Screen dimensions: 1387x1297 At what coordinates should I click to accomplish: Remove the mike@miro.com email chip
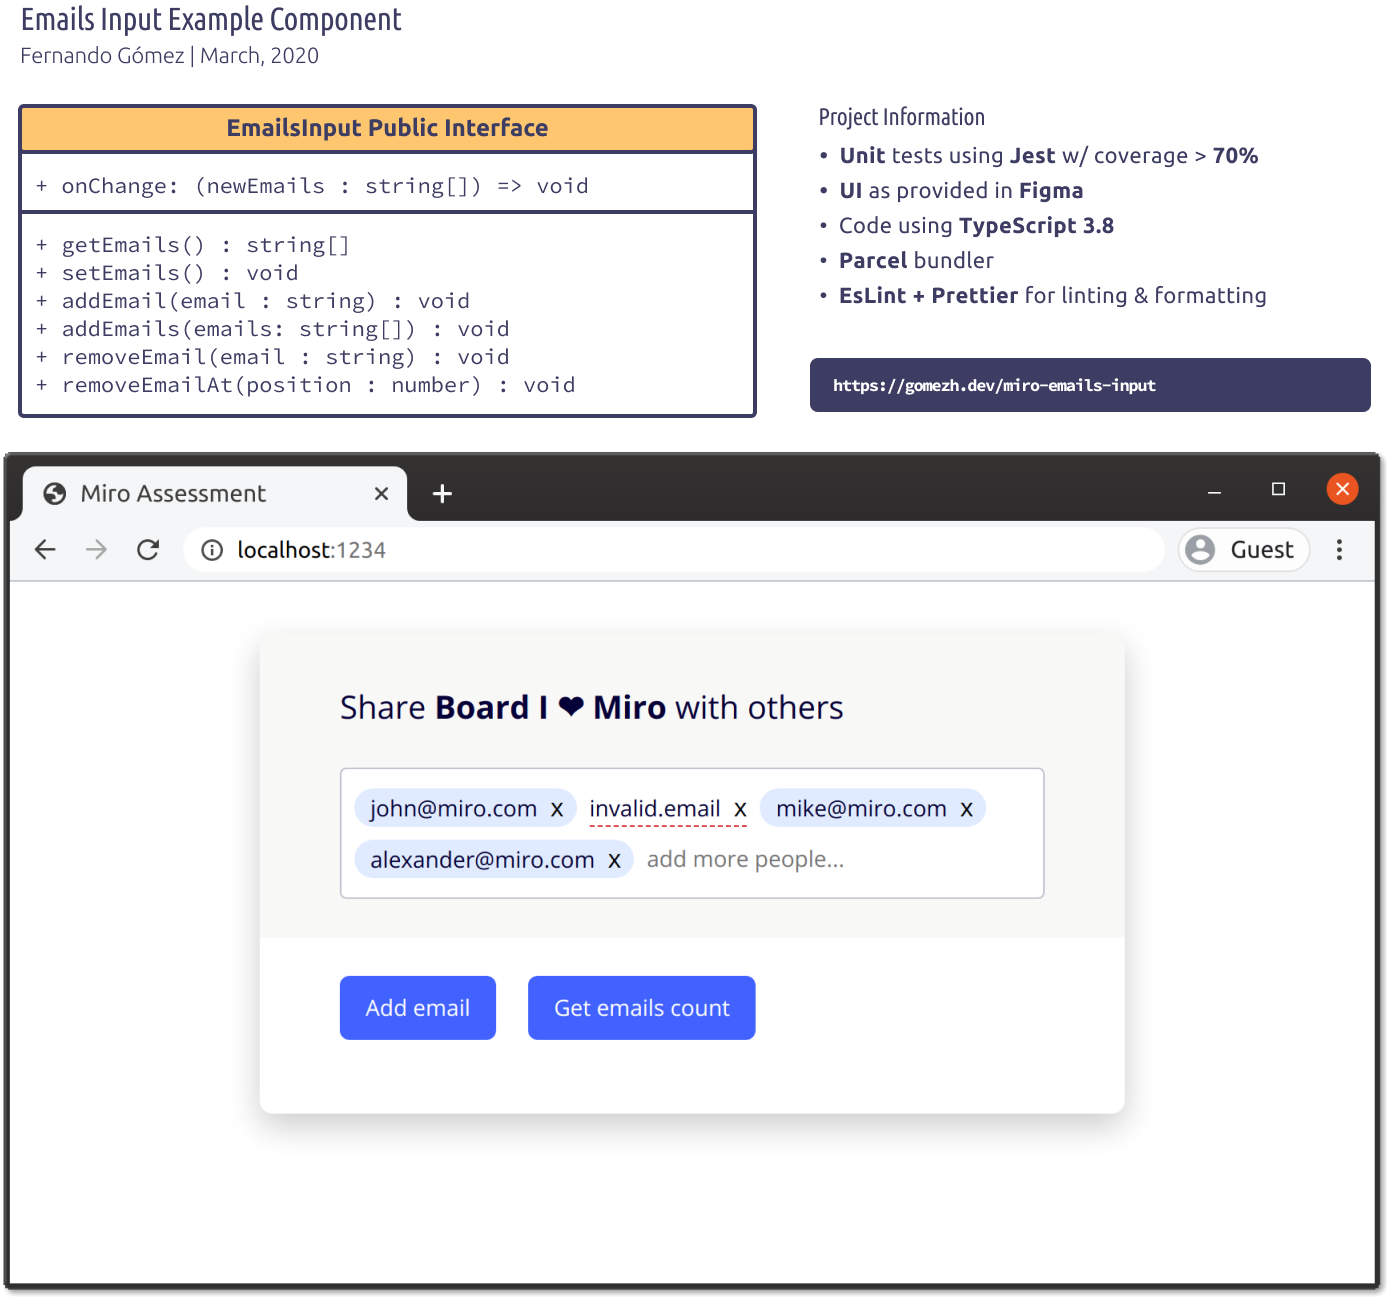click(x=966, y=809)
